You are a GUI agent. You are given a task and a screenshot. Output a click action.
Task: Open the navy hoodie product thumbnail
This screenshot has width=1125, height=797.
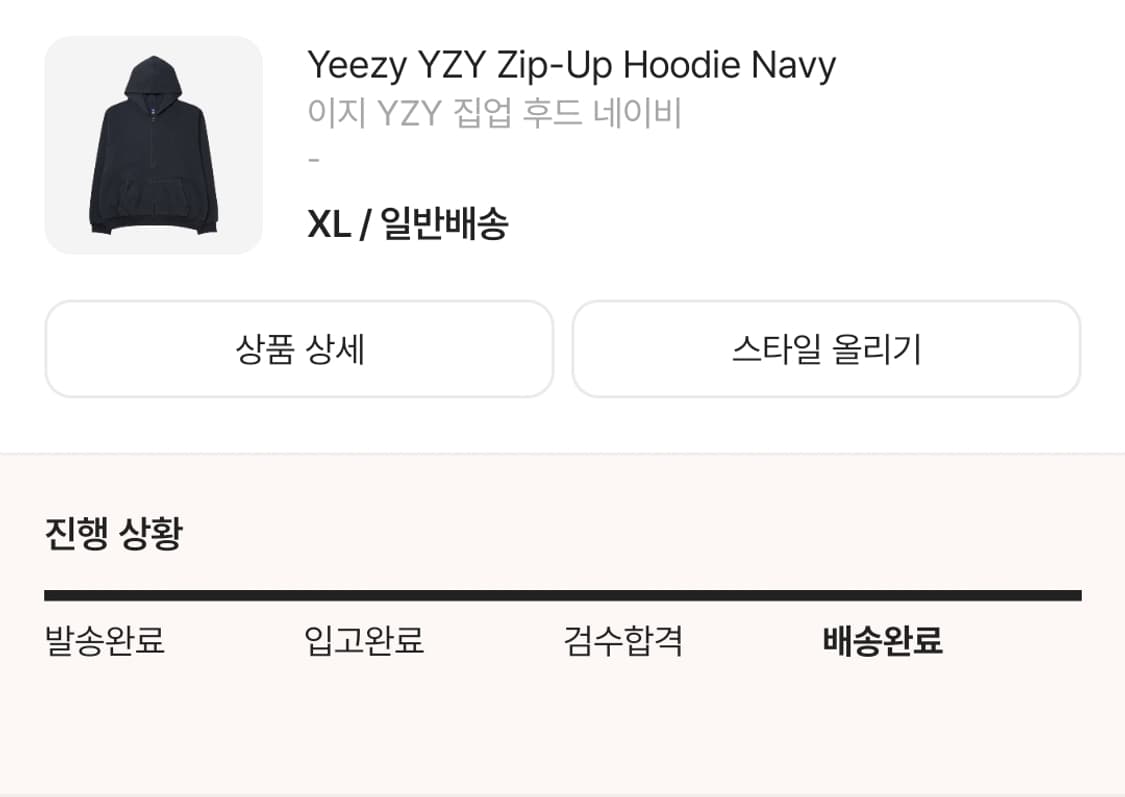[154, 145]
